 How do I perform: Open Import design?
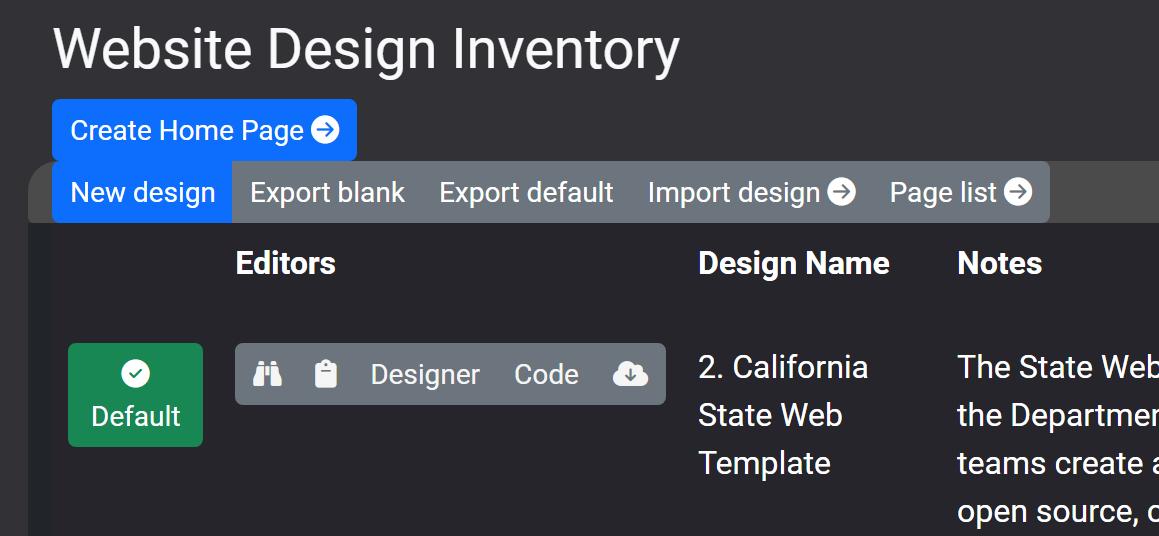734,192
